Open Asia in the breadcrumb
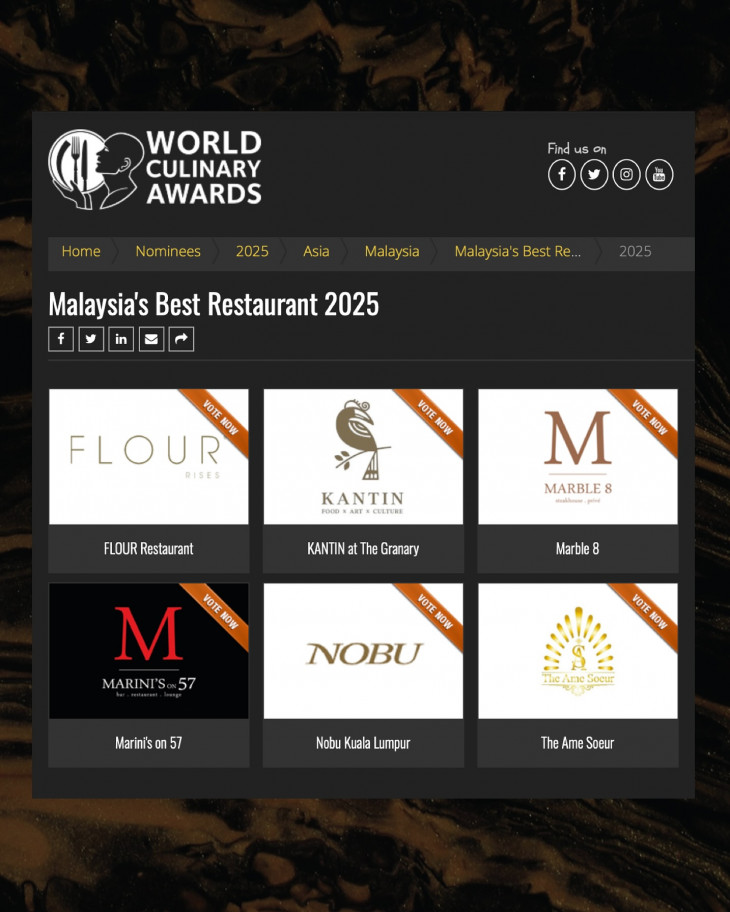This screenshot has height=912, width=730. pyautogui.click(x=316, y=251)
